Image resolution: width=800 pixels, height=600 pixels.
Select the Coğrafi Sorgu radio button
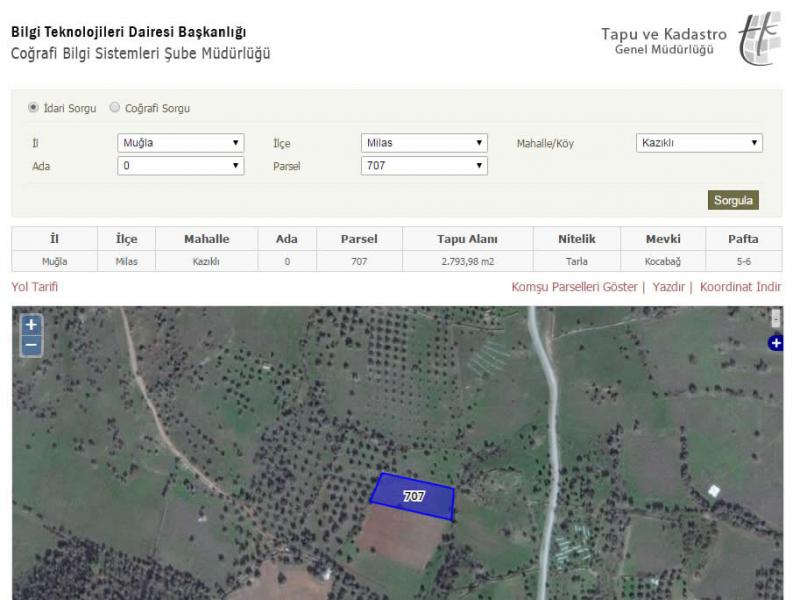point(115,107)
